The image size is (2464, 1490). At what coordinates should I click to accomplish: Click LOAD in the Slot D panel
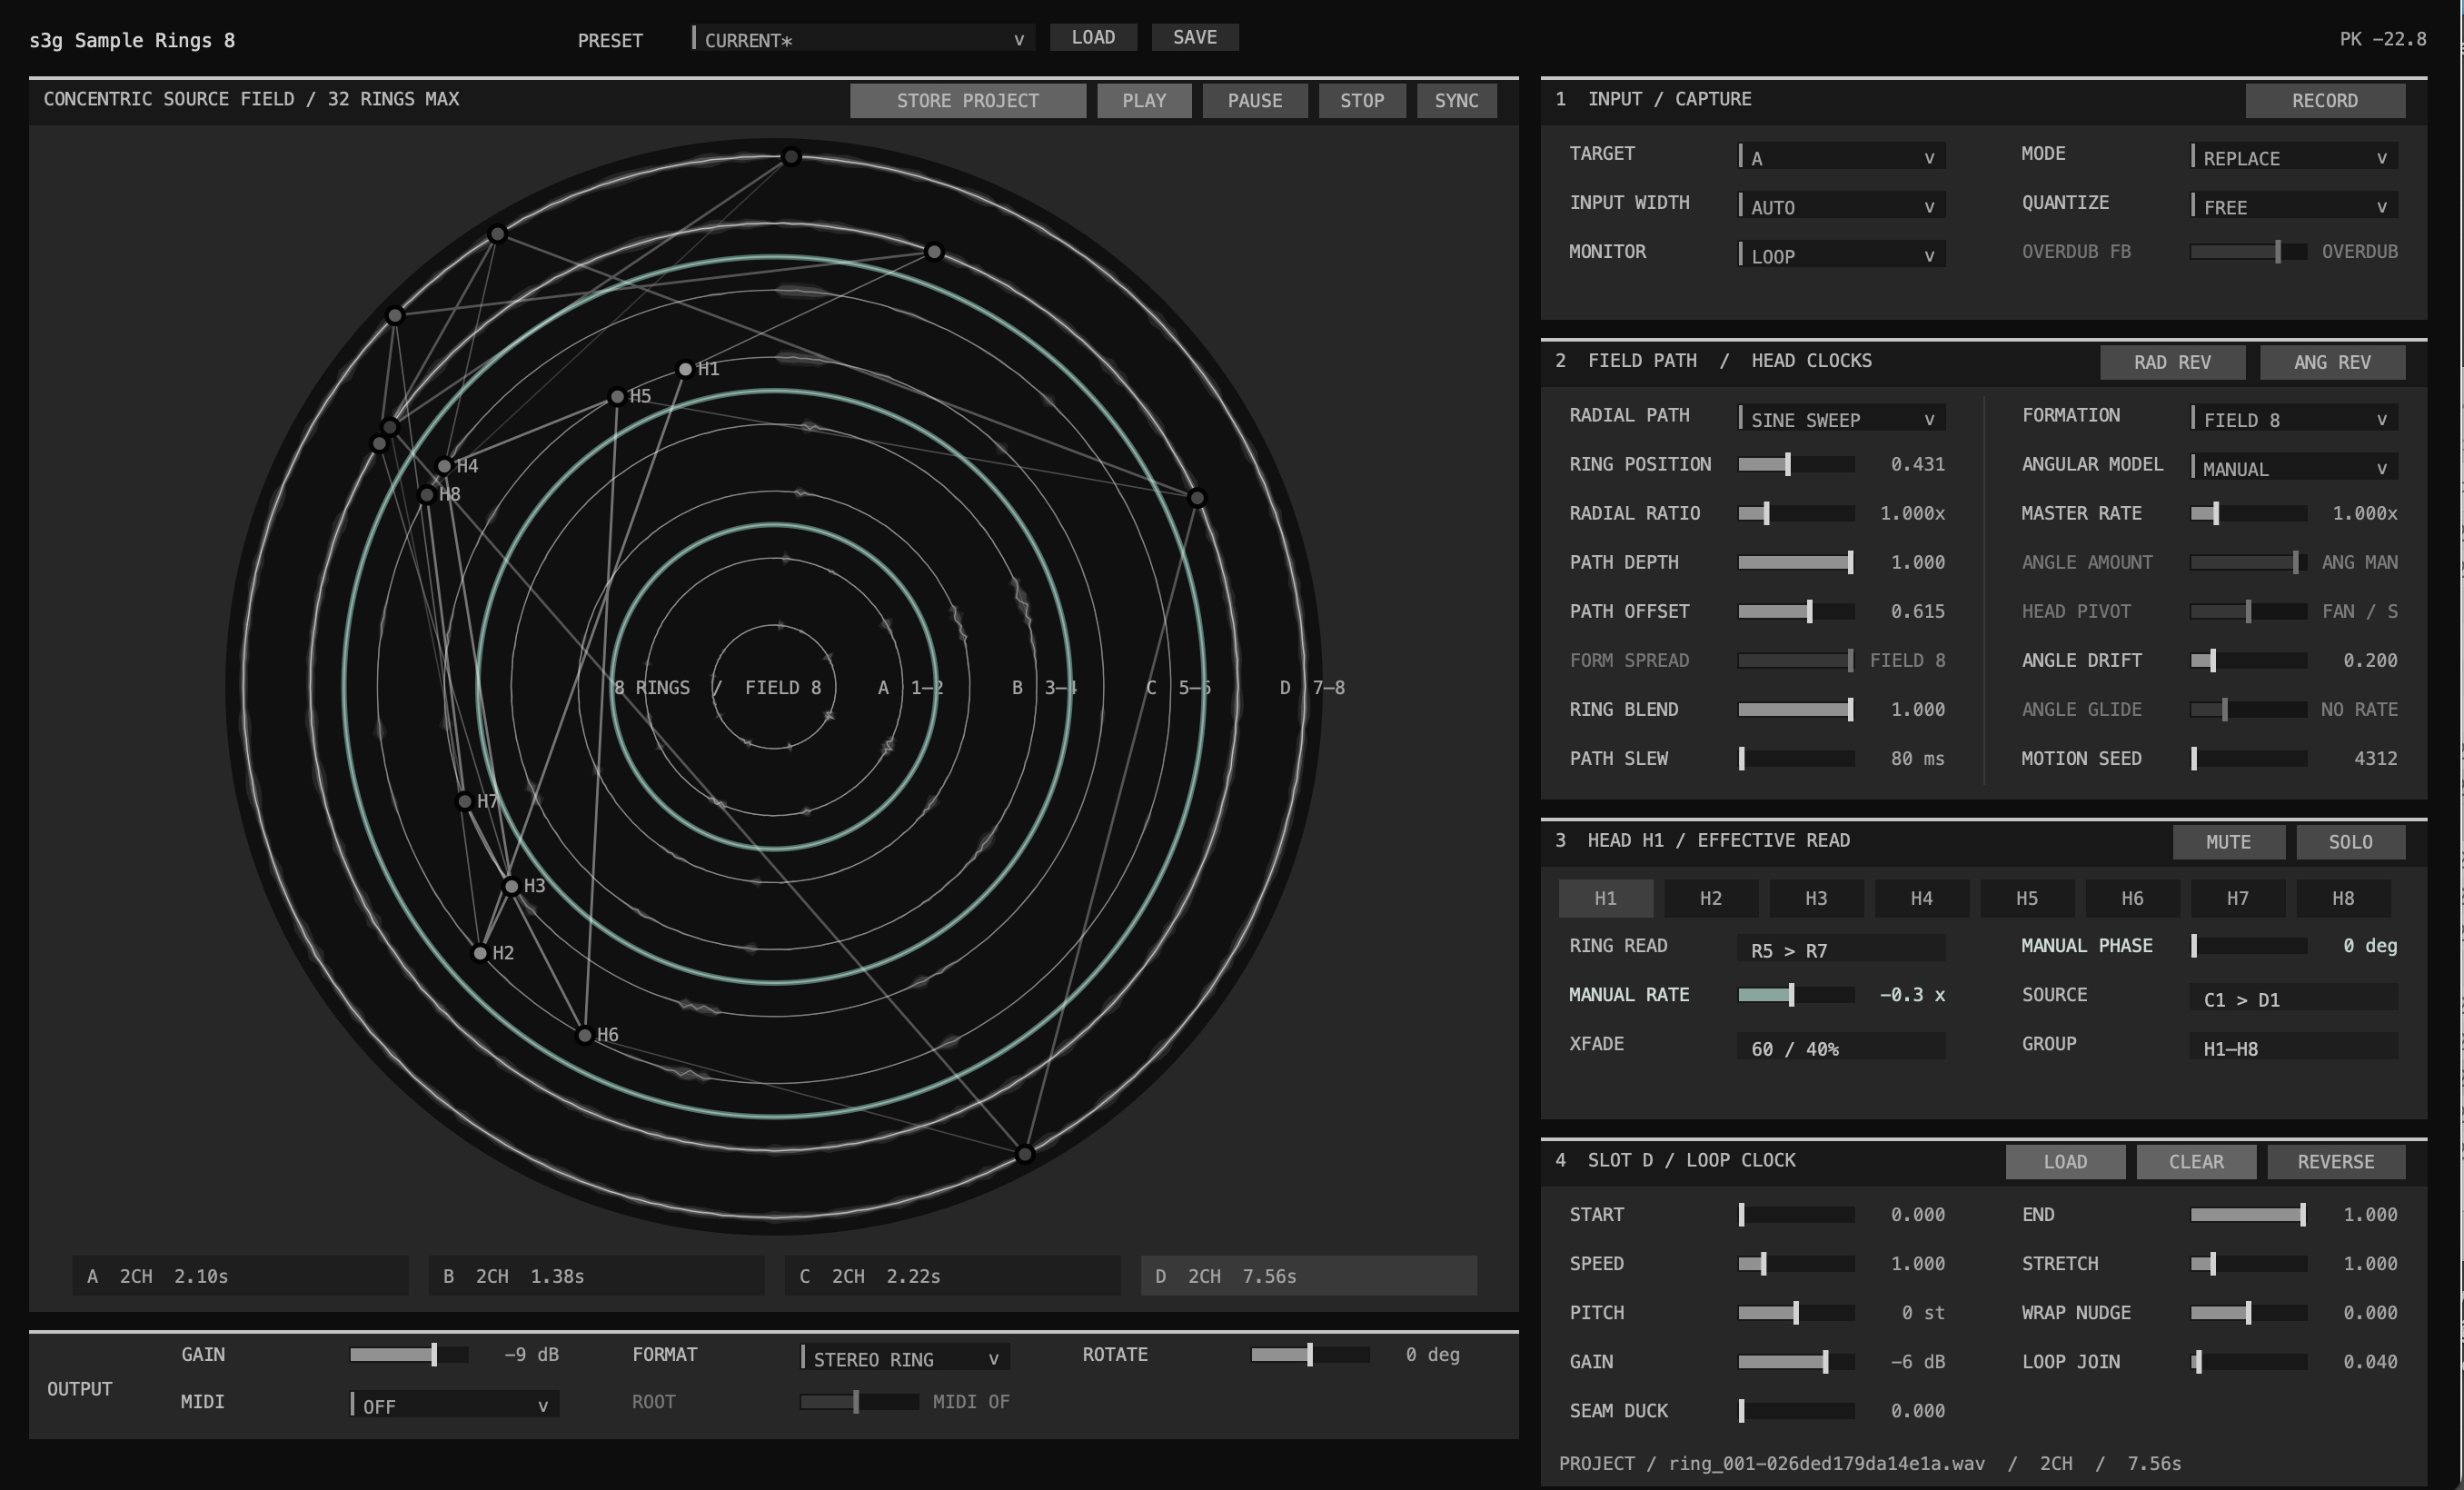[x=2065, y=1162]
